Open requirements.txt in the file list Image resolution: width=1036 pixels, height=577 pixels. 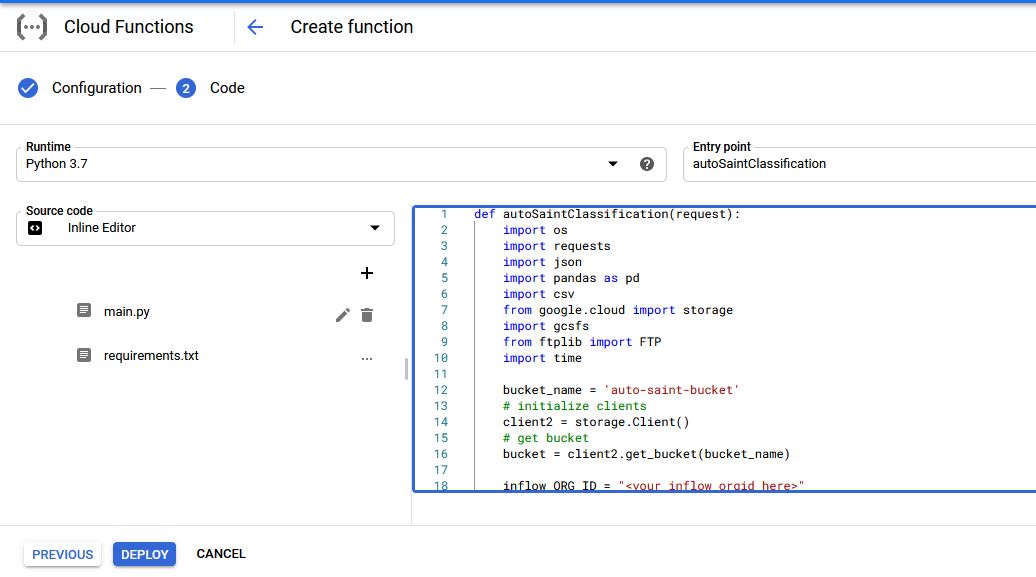tap(151, 356)
